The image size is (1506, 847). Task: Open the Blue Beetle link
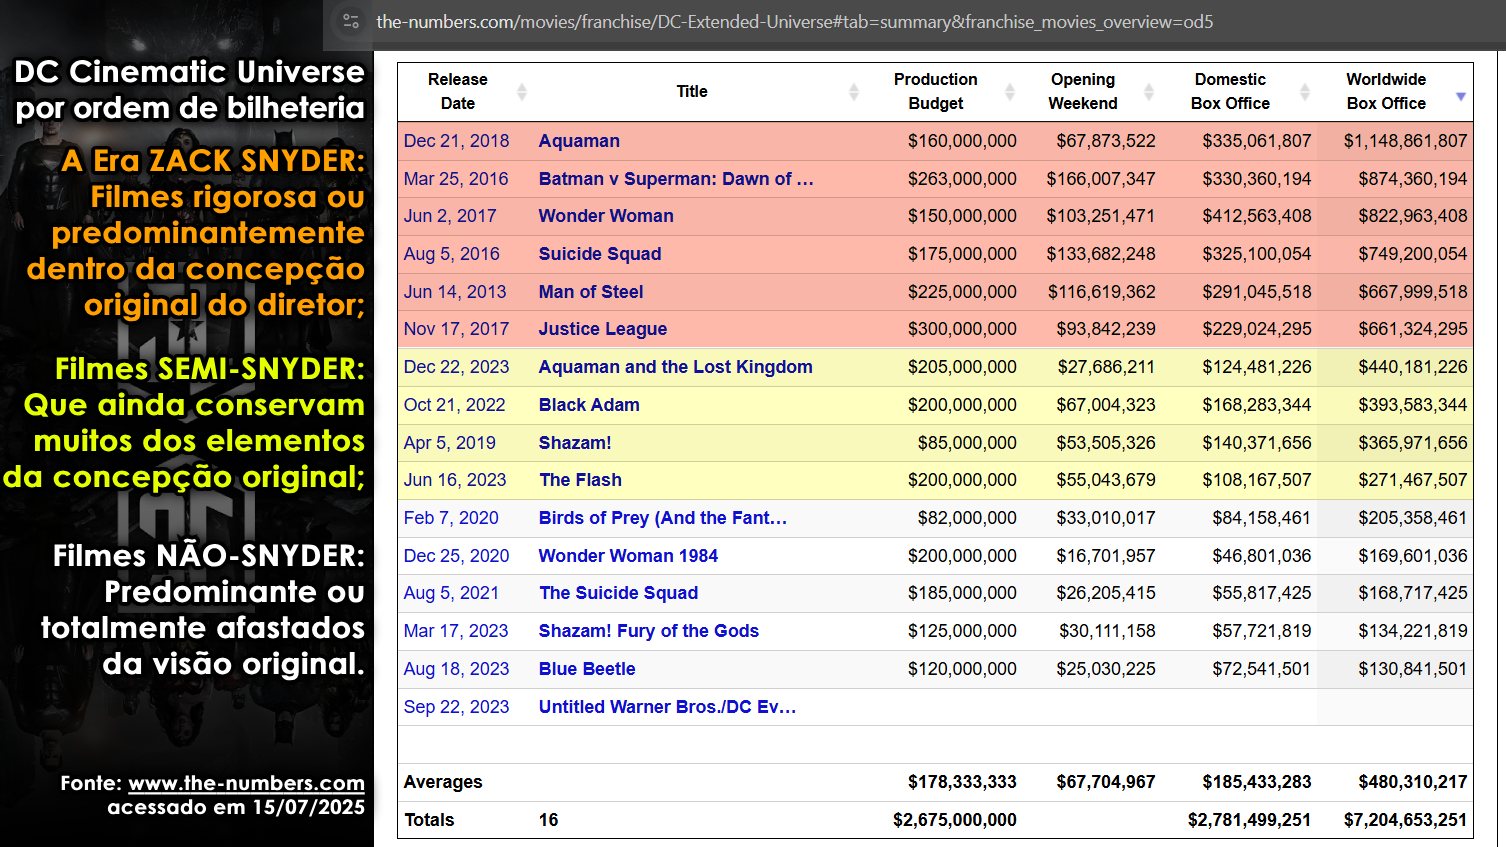point(587,669)
